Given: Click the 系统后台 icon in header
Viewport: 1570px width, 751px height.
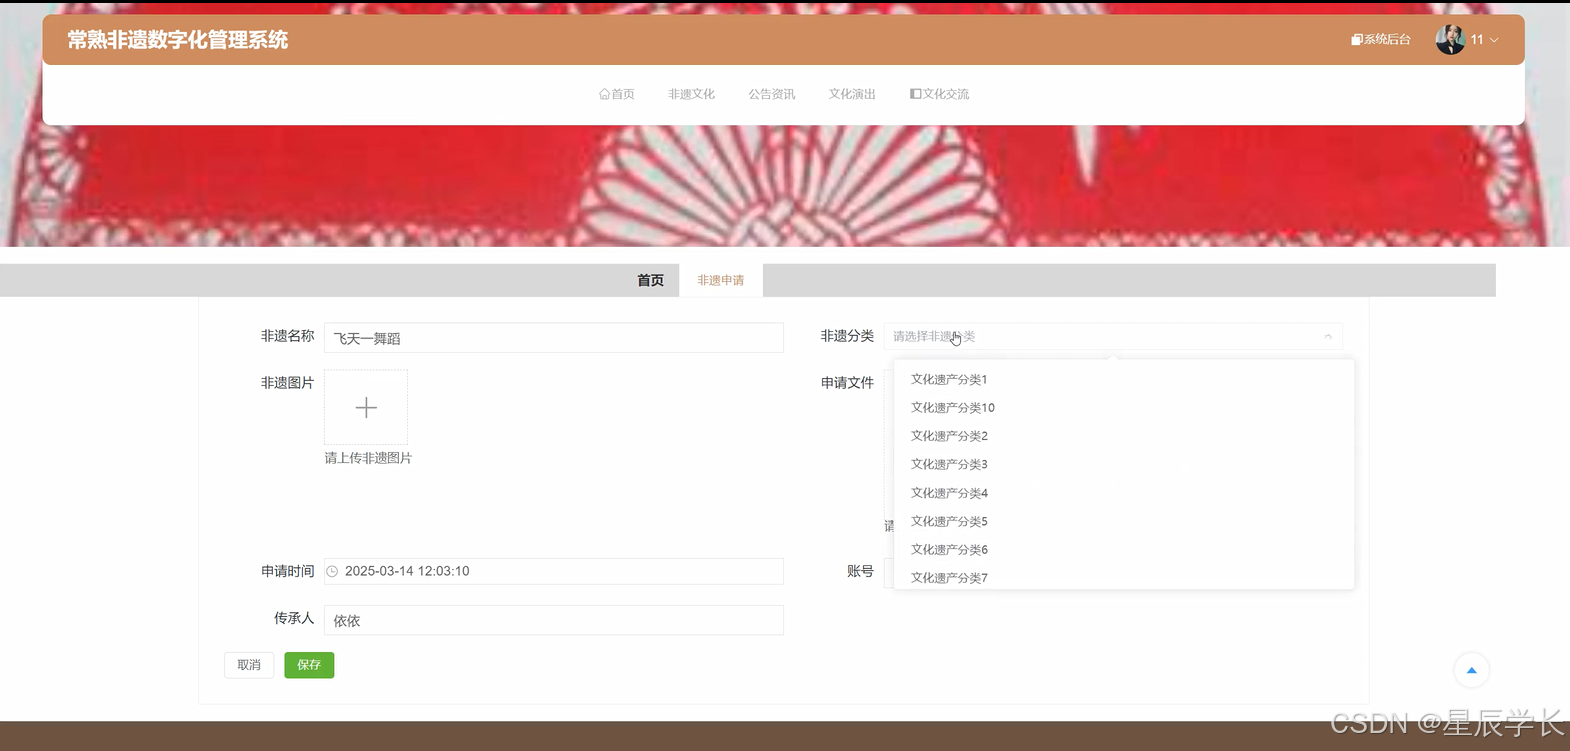Looking at the screenshot, I should [x=1356, y=40].
